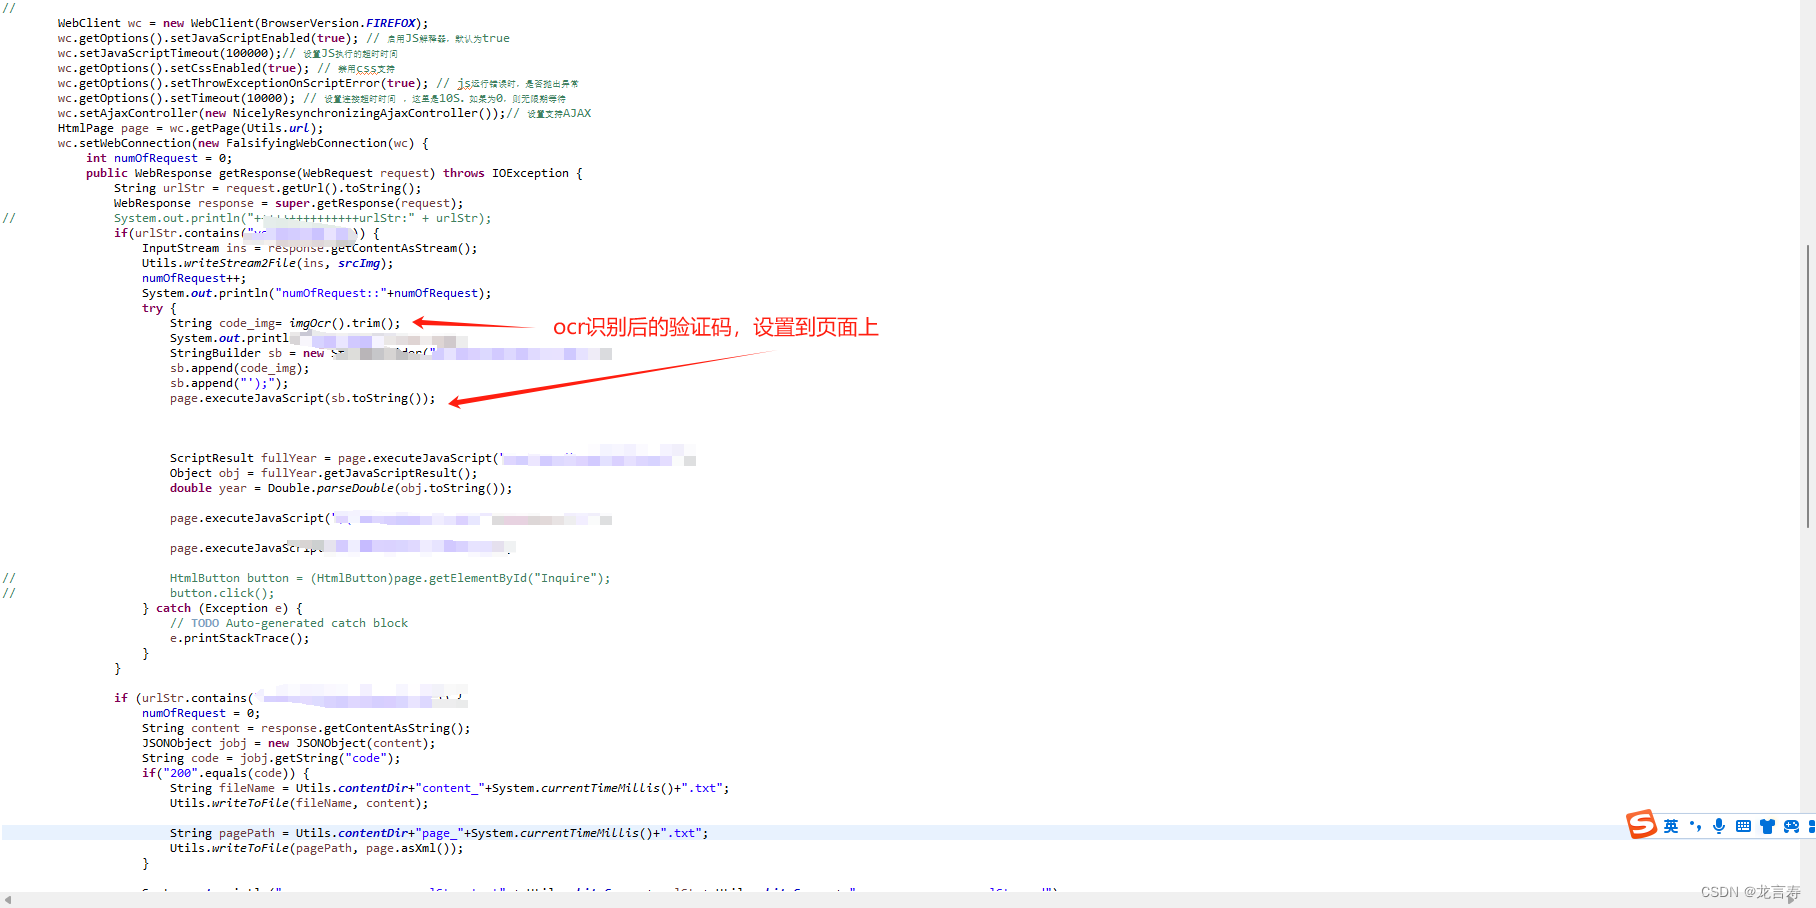Image resolution: width=1816 pixels, height=908 pixels.
Task: Click the 'catch (Exception e)' line
Action: [x=222, y=608]
